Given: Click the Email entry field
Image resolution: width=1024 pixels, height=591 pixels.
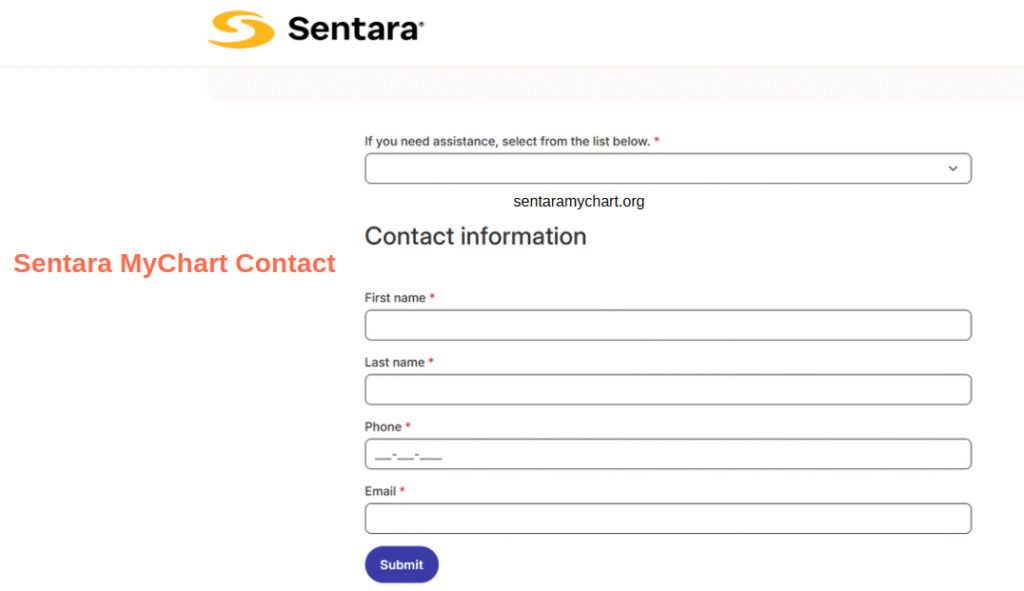Looking at the screenshot, I should click(x=668, y=518).
